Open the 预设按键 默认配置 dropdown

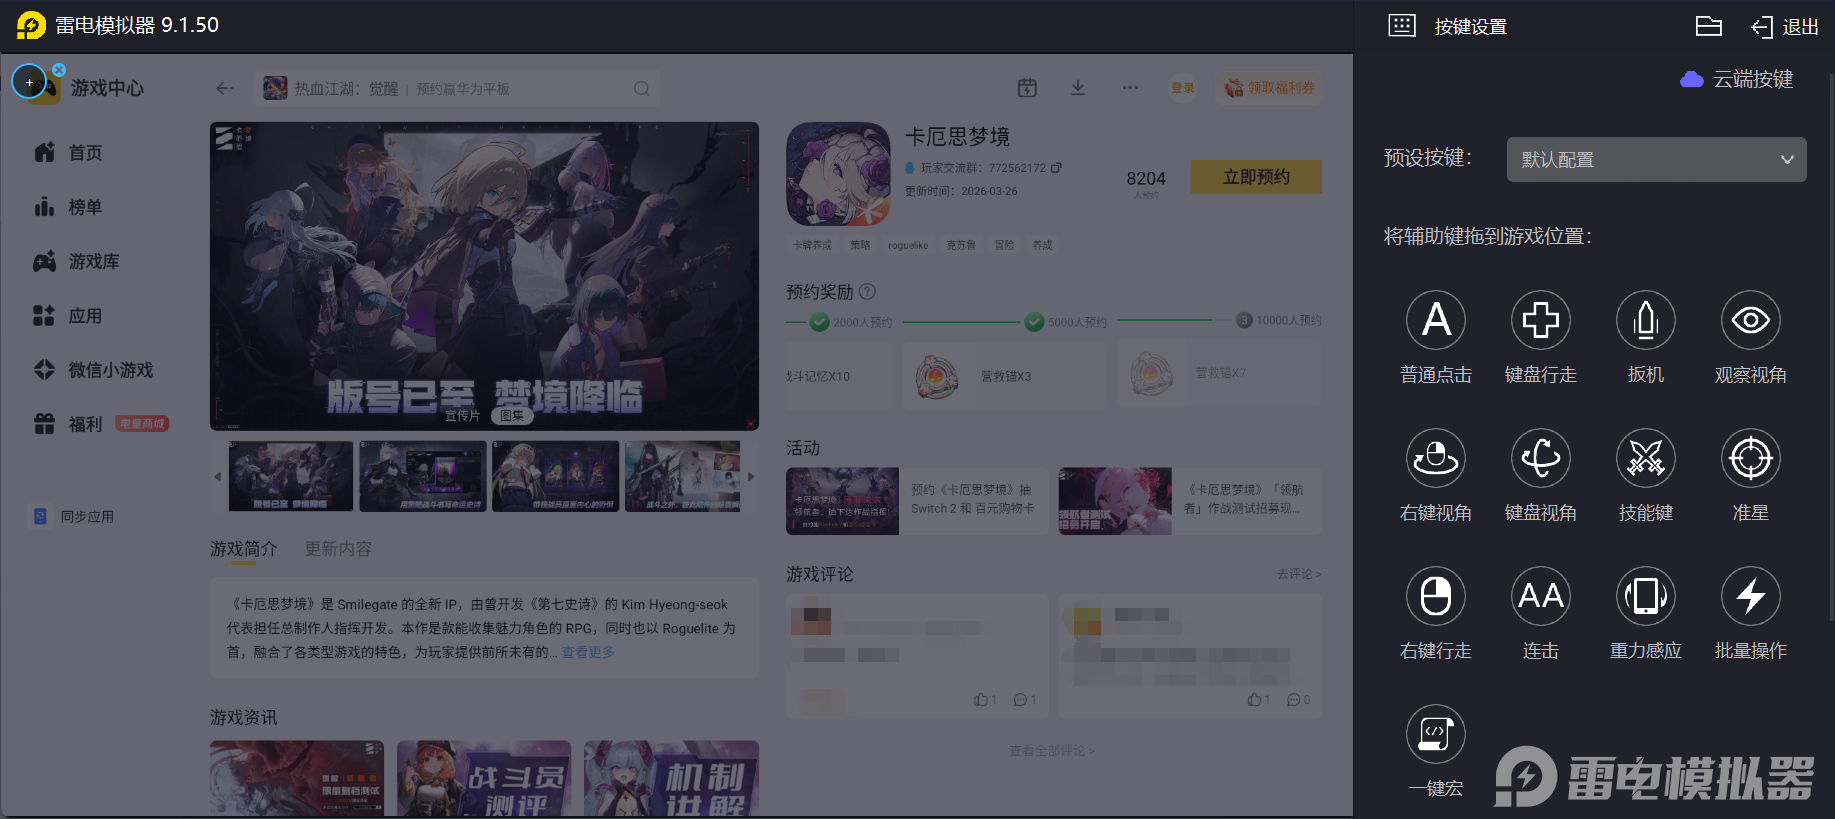coord(1656,160)
